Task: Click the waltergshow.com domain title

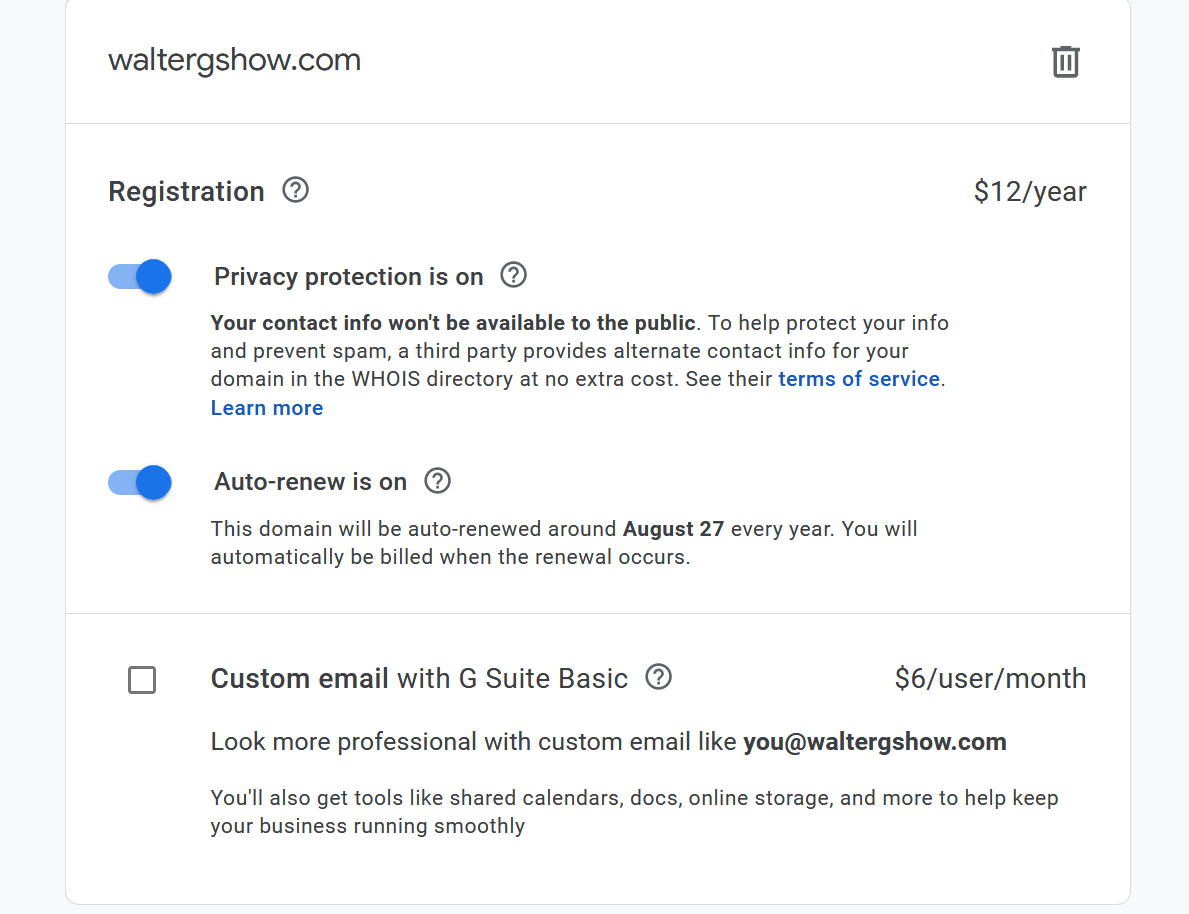Action: pos(234,60)
